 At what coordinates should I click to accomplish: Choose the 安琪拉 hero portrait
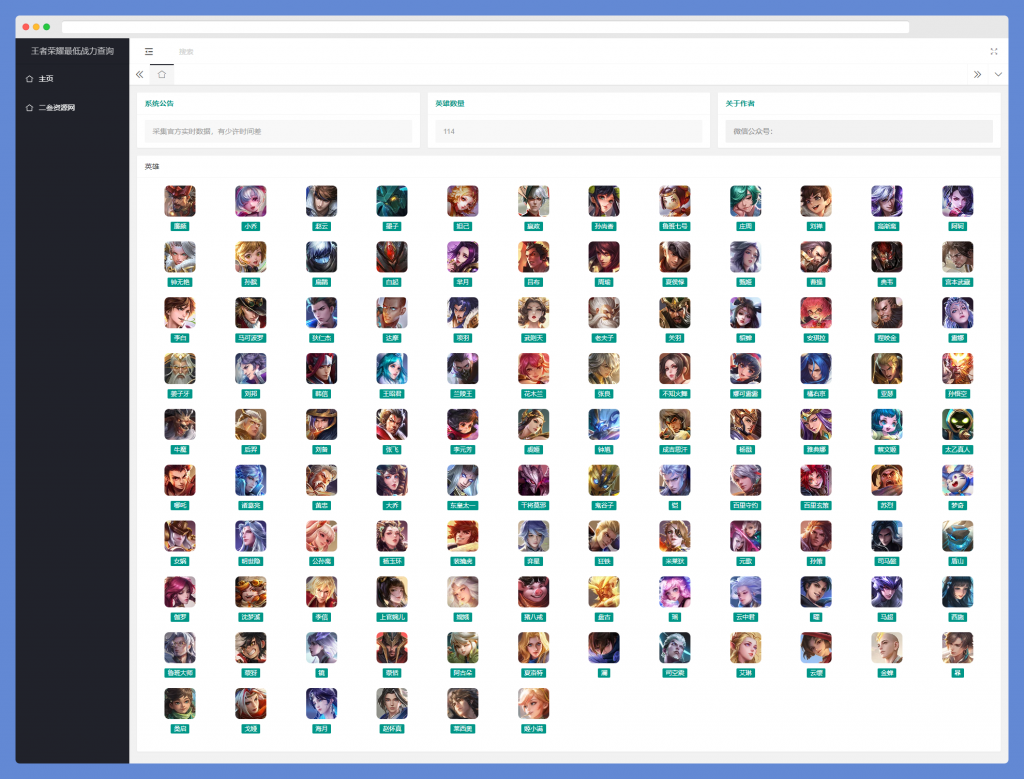coord(816,313)
